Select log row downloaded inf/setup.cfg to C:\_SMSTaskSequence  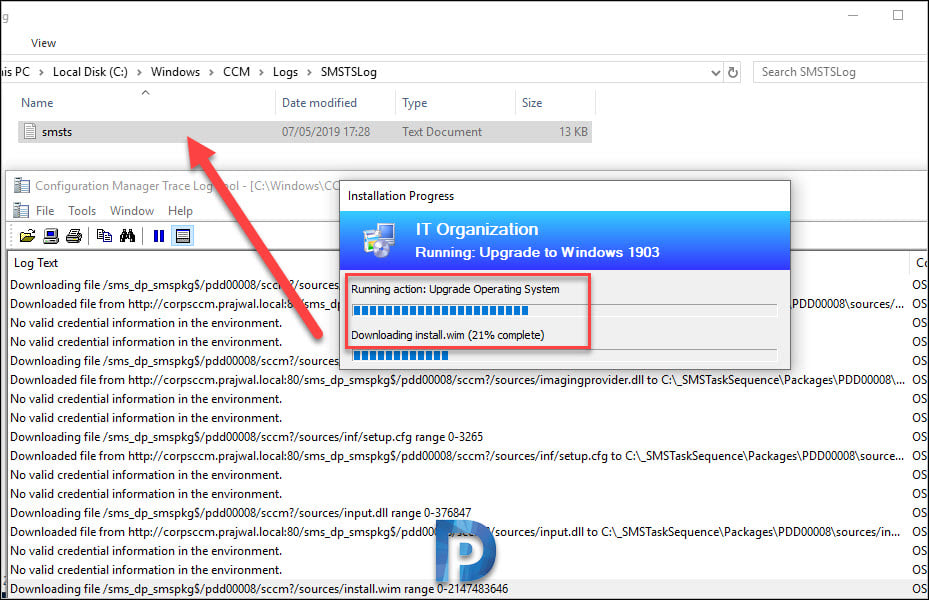457,456
